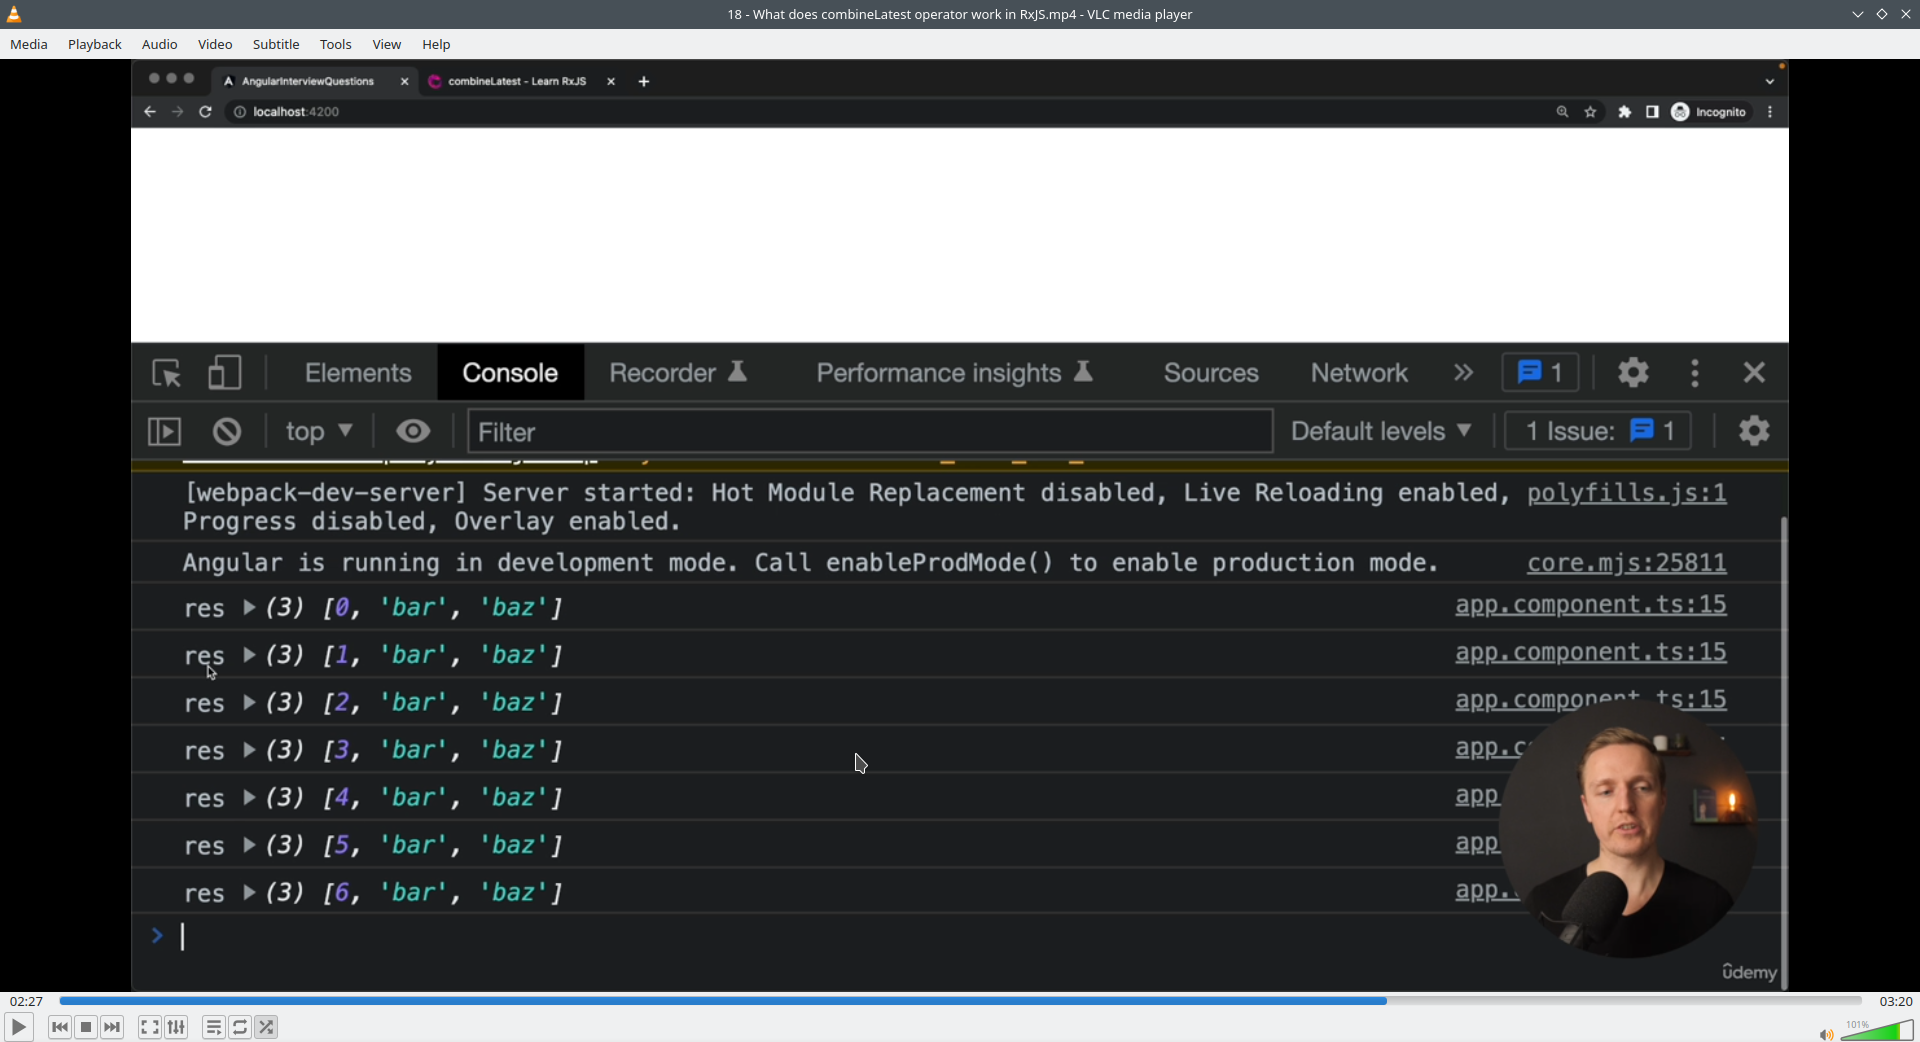Stop playback with the stop button
The height and width of the screenshot is (1042, 1920).
click(86, 1027)
